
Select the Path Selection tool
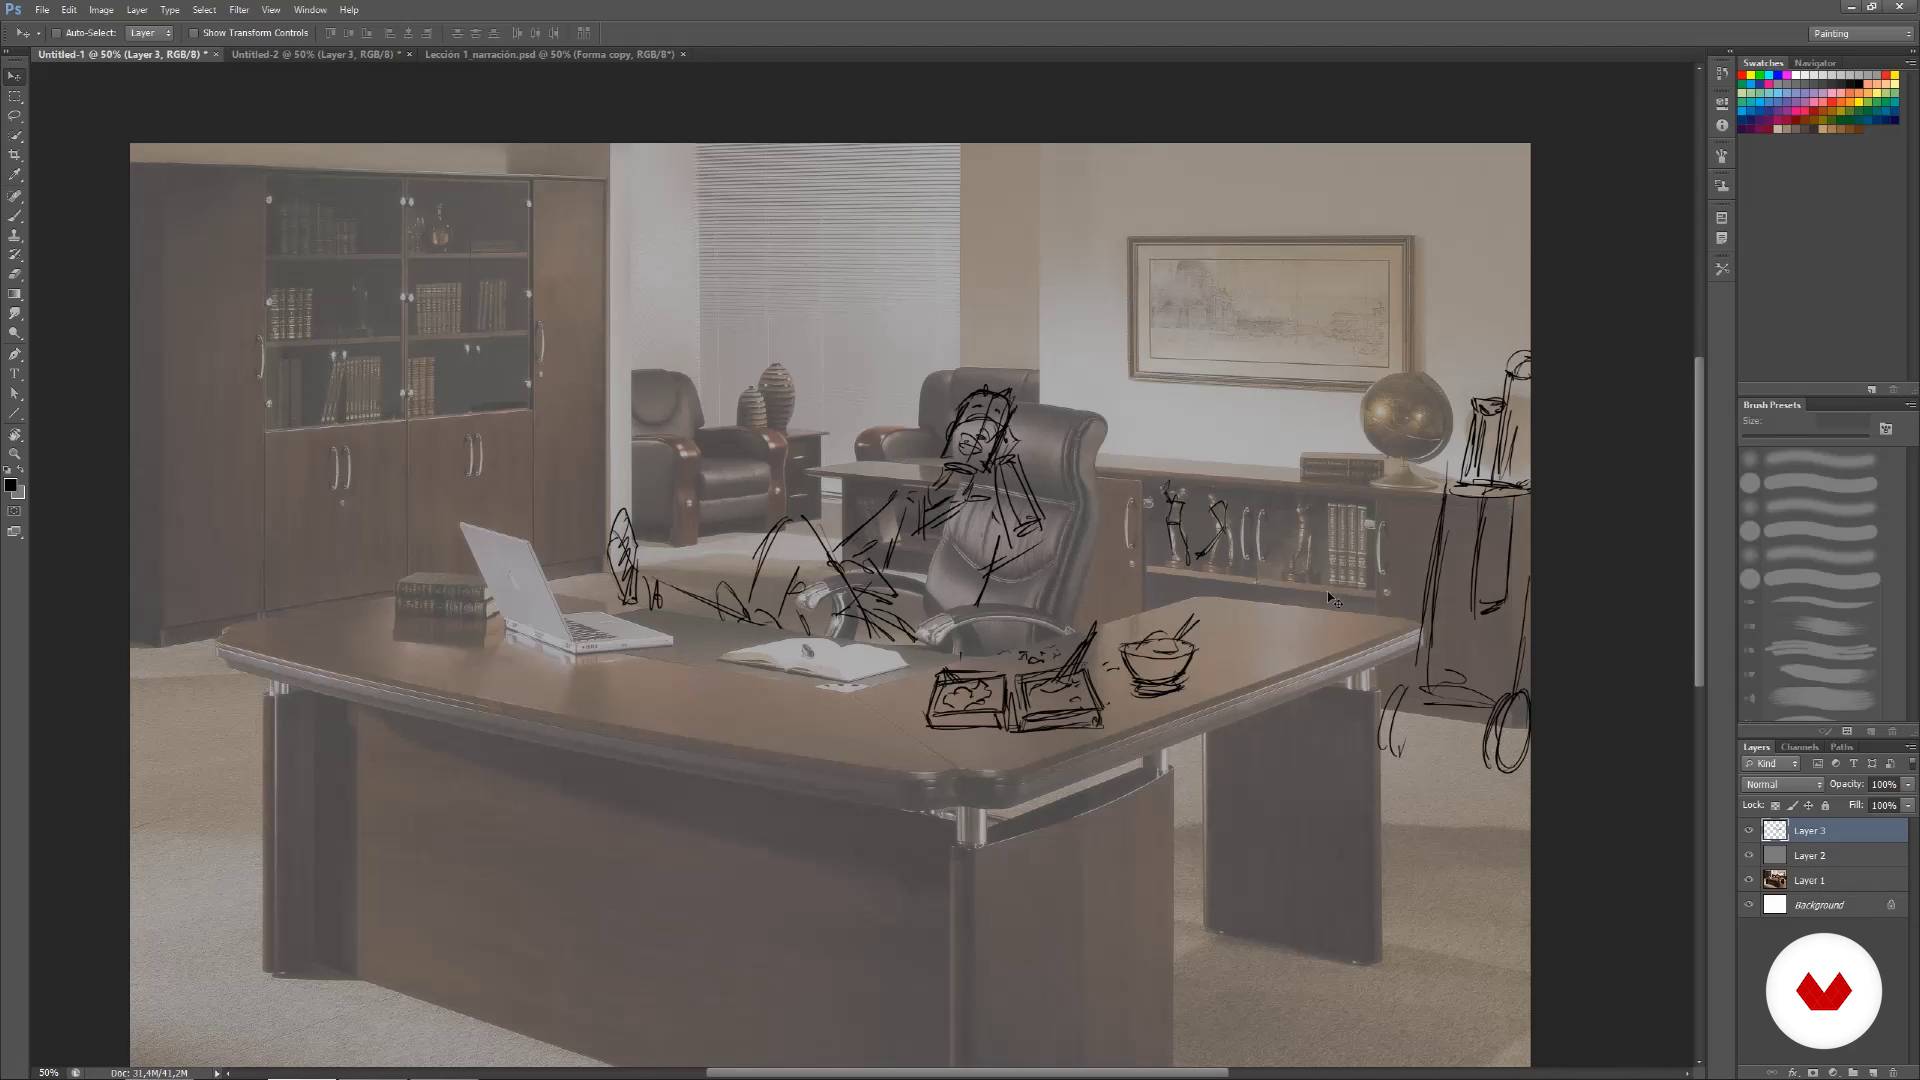[x=14, y=393]
